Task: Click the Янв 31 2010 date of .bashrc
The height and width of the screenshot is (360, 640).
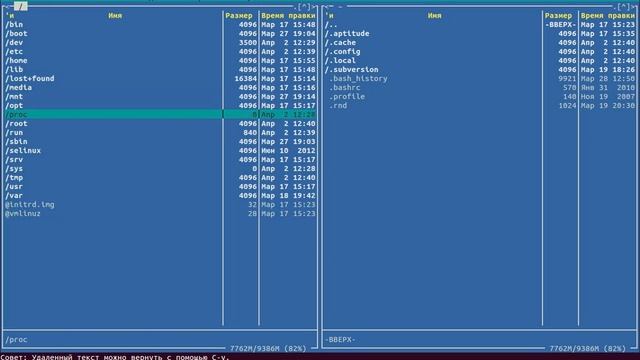Action: [x=608, y=87]
